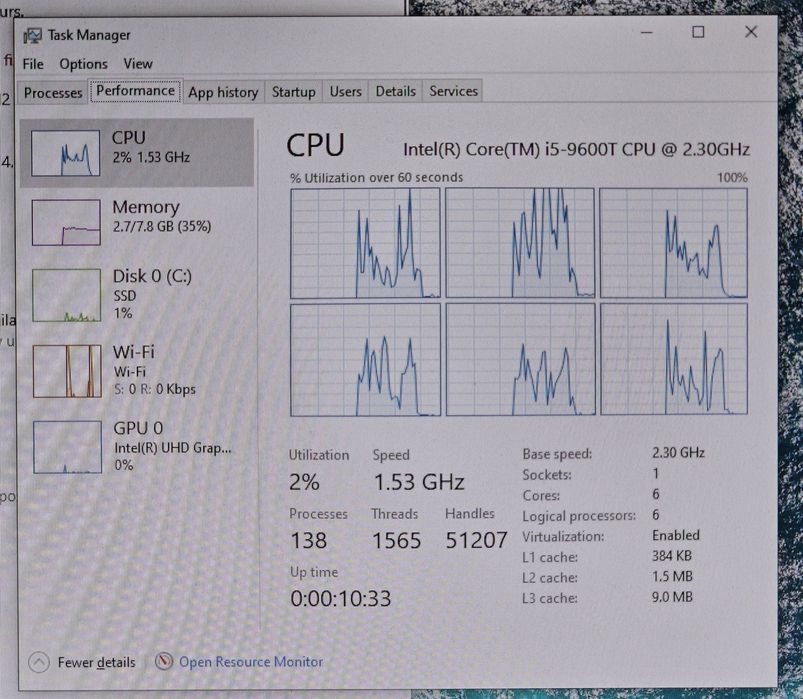The width and height of the screenshot is (803, 699).
Task: Switch to the App history tab
Action: click(223, 92)
